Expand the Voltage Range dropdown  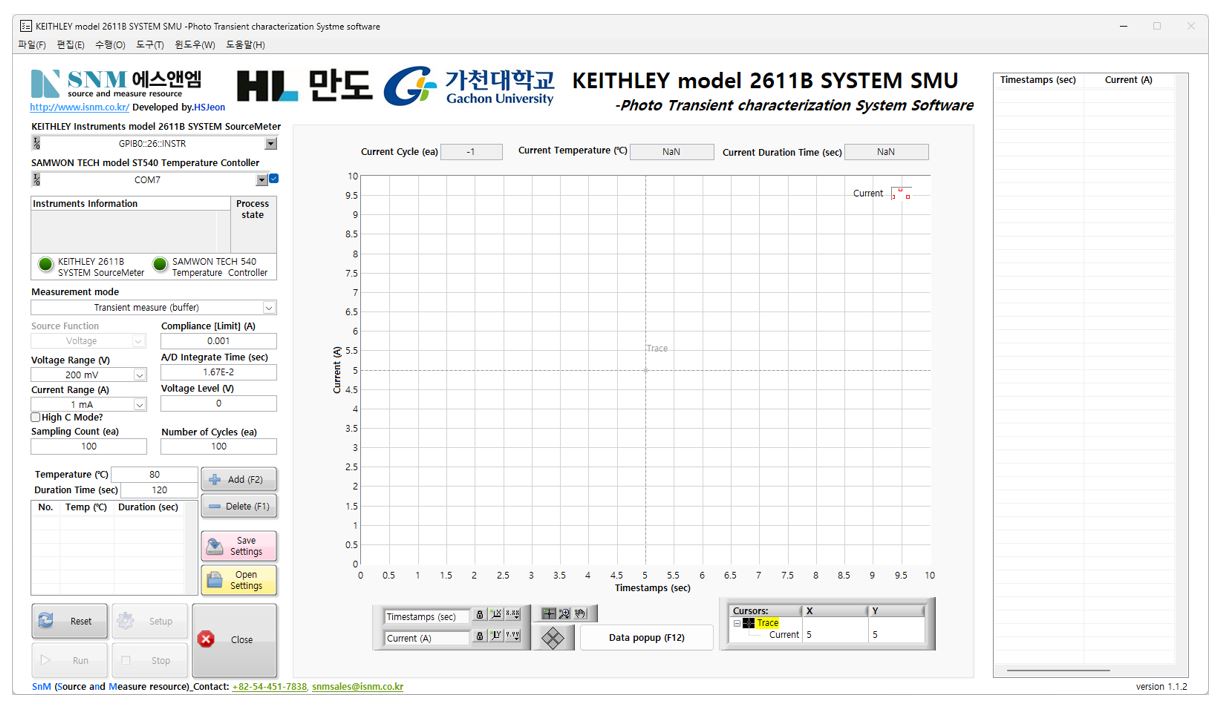pos(139,375)
